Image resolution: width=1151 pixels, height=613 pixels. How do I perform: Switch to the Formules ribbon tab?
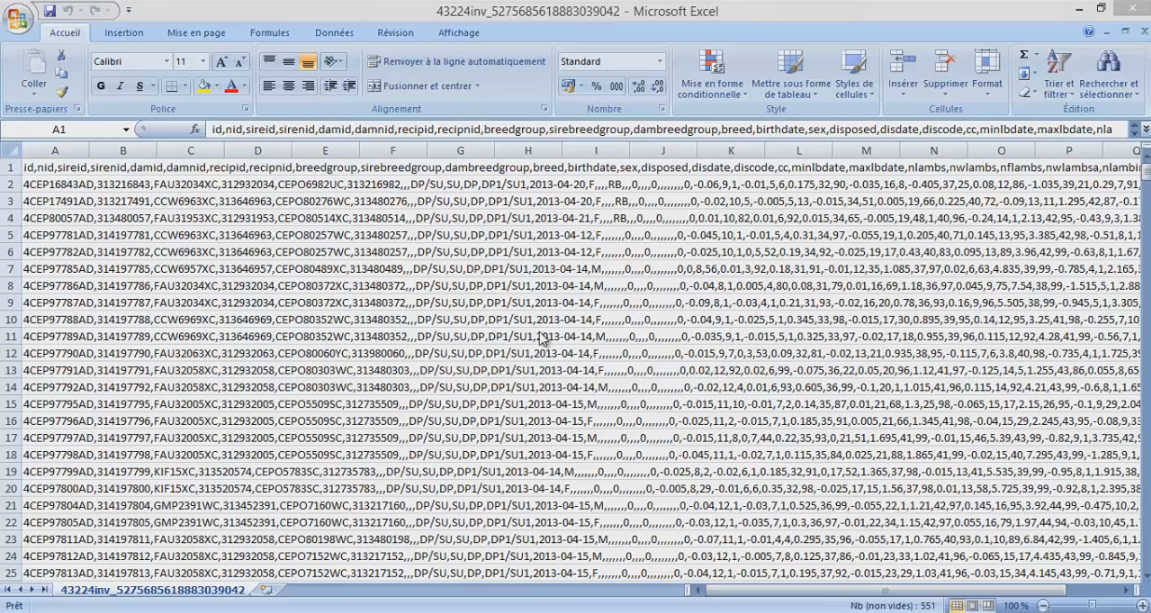tap(269, 33)
